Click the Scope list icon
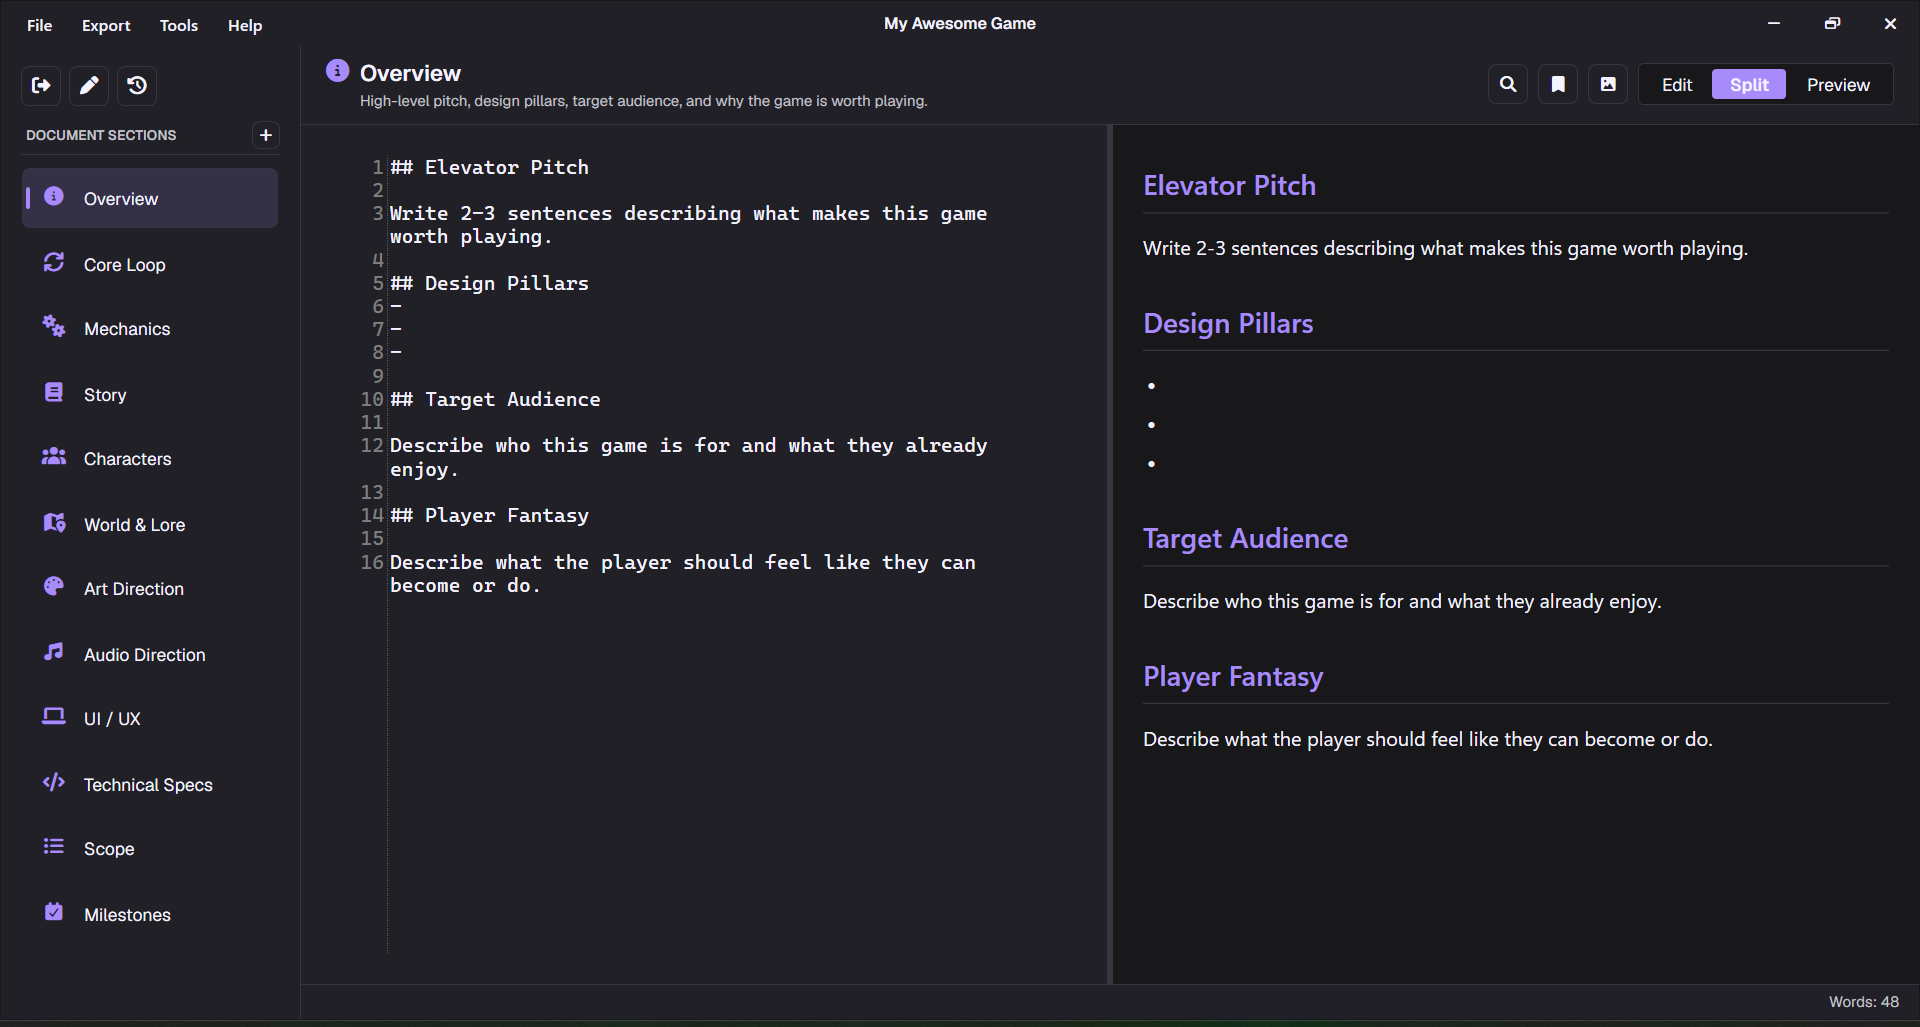 click(x=54, y=847)
